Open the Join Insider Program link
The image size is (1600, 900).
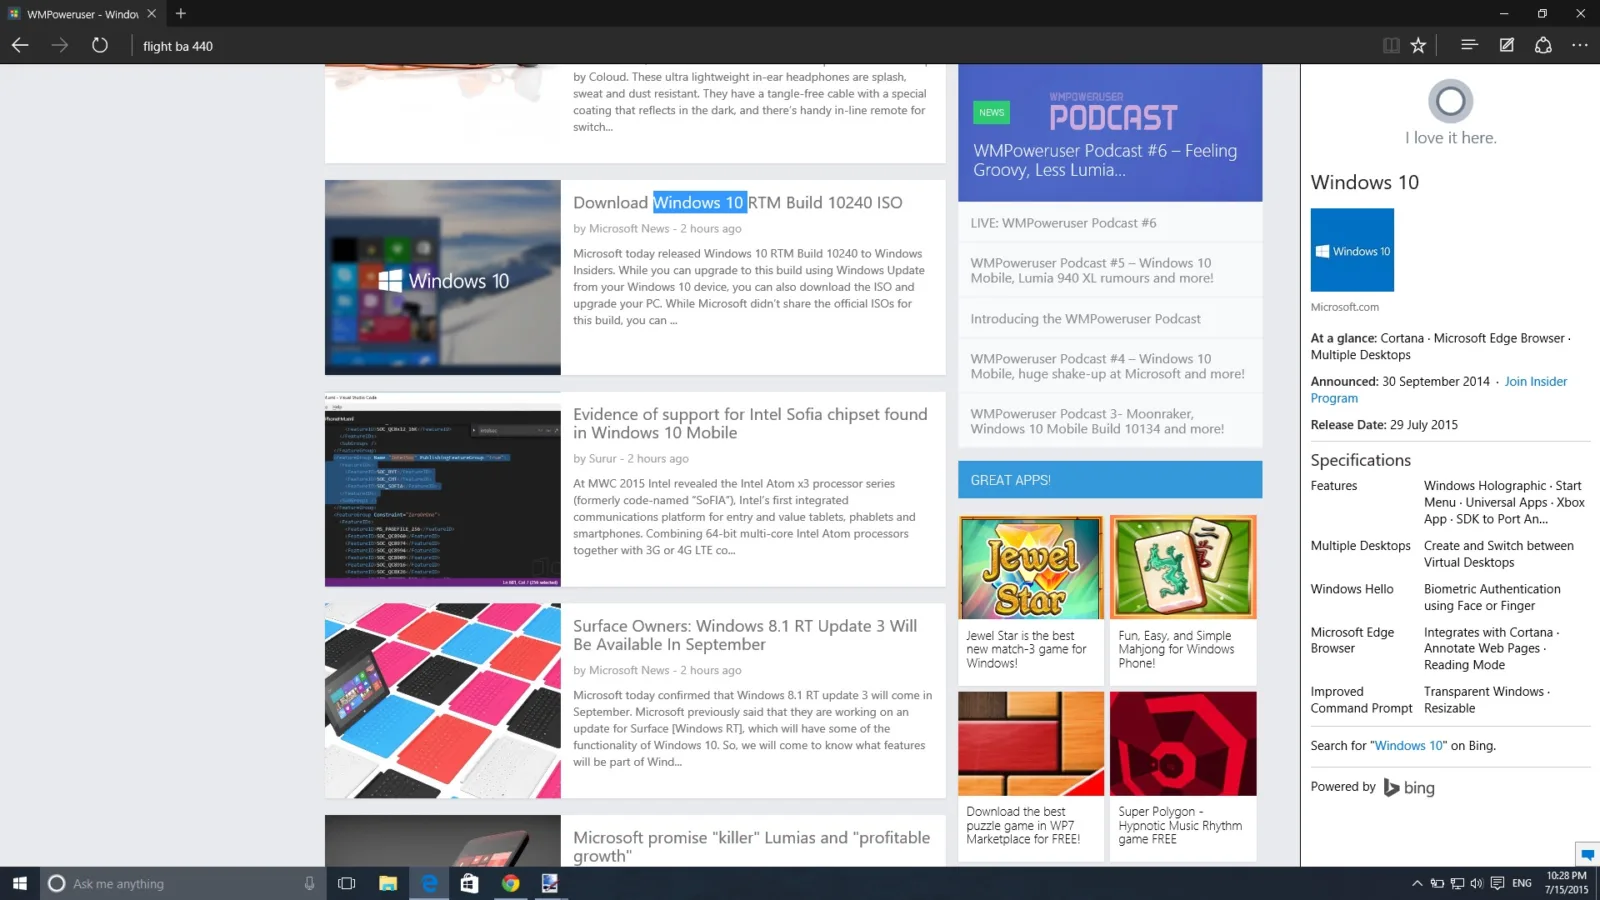pos(1439,389)
